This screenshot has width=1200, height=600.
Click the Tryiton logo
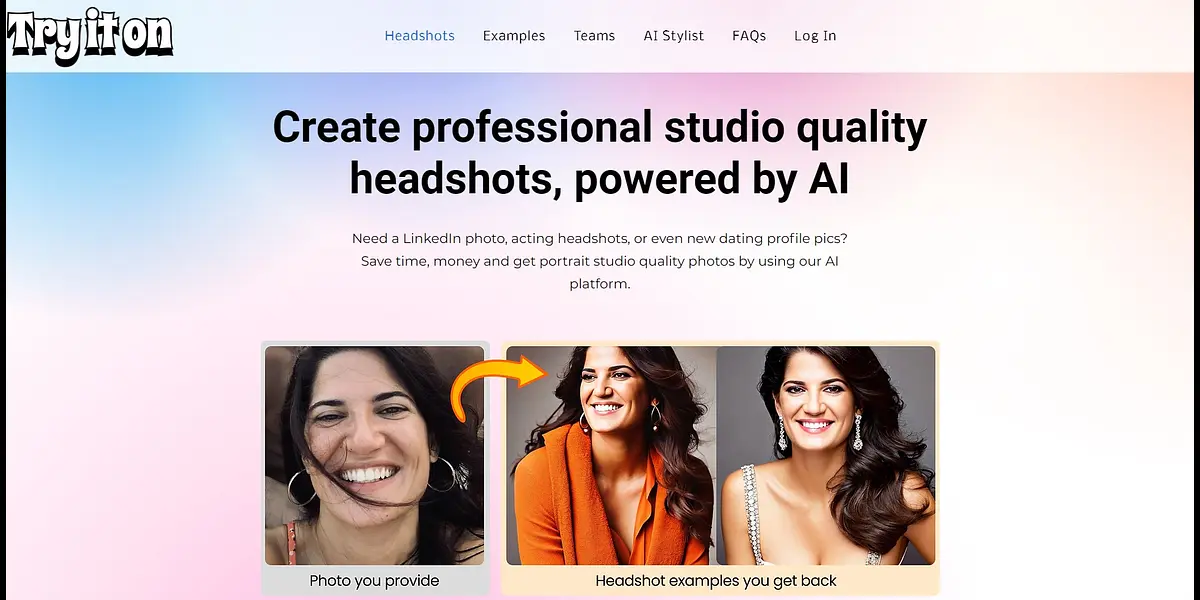tap(90, 36)
